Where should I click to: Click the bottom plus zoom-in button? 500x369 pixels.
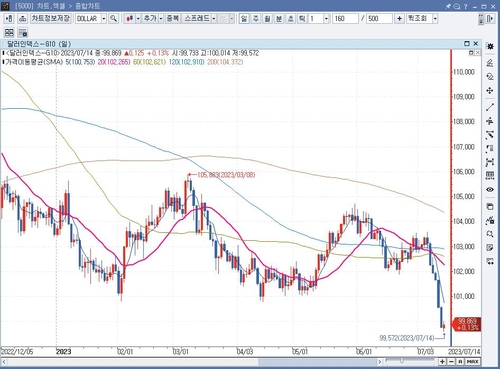pos(442,362)
